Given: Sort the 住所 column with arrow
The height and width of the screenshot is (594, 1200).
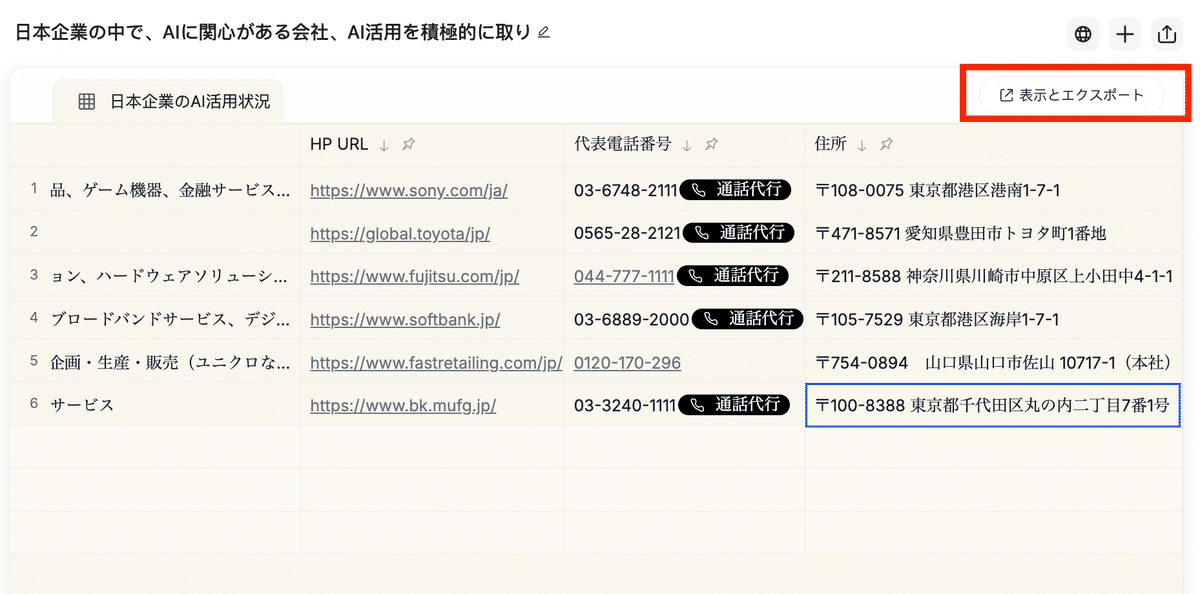Looking at the screenshot, I should tap(861, 145).
